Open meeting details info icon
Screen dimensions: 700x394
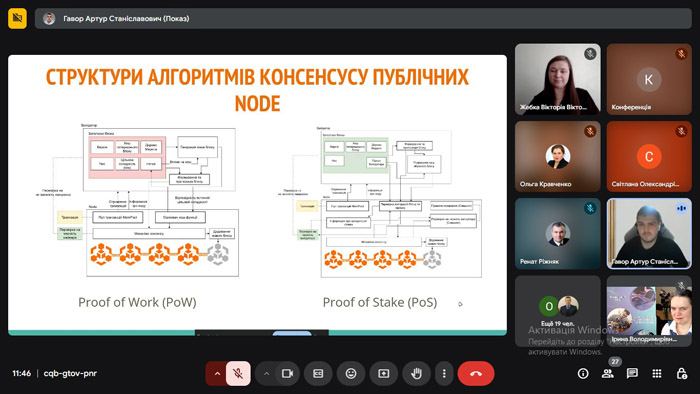coord(583,373)
